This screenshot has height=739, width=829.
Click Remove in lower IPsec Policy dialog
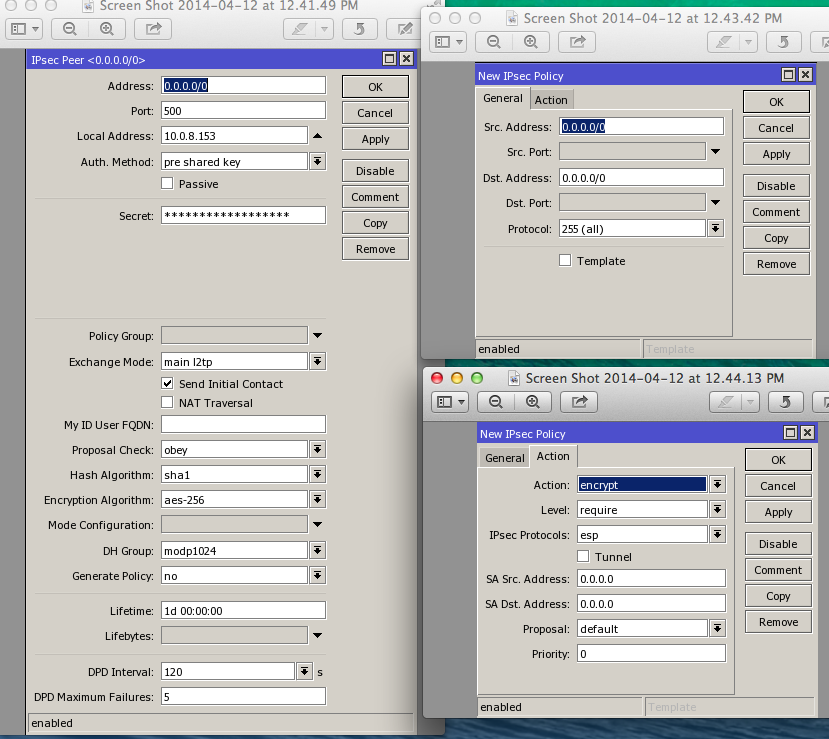(x=778, y=622)
